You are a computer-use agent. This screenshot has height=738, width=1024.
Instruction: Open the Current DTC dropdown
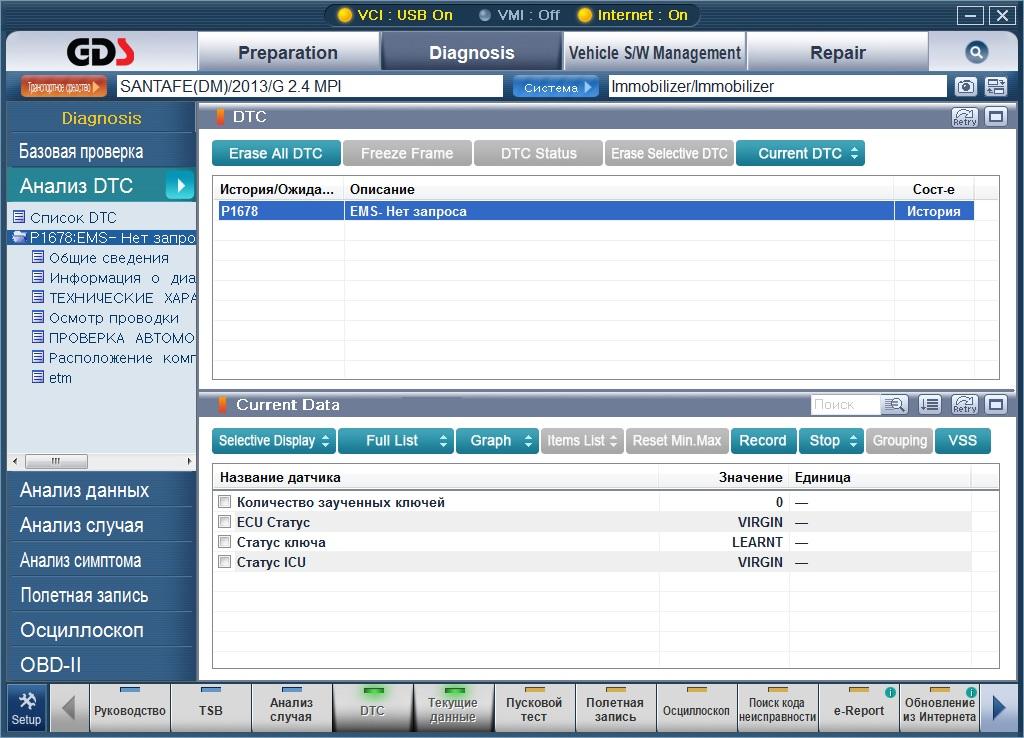(801, 153)
